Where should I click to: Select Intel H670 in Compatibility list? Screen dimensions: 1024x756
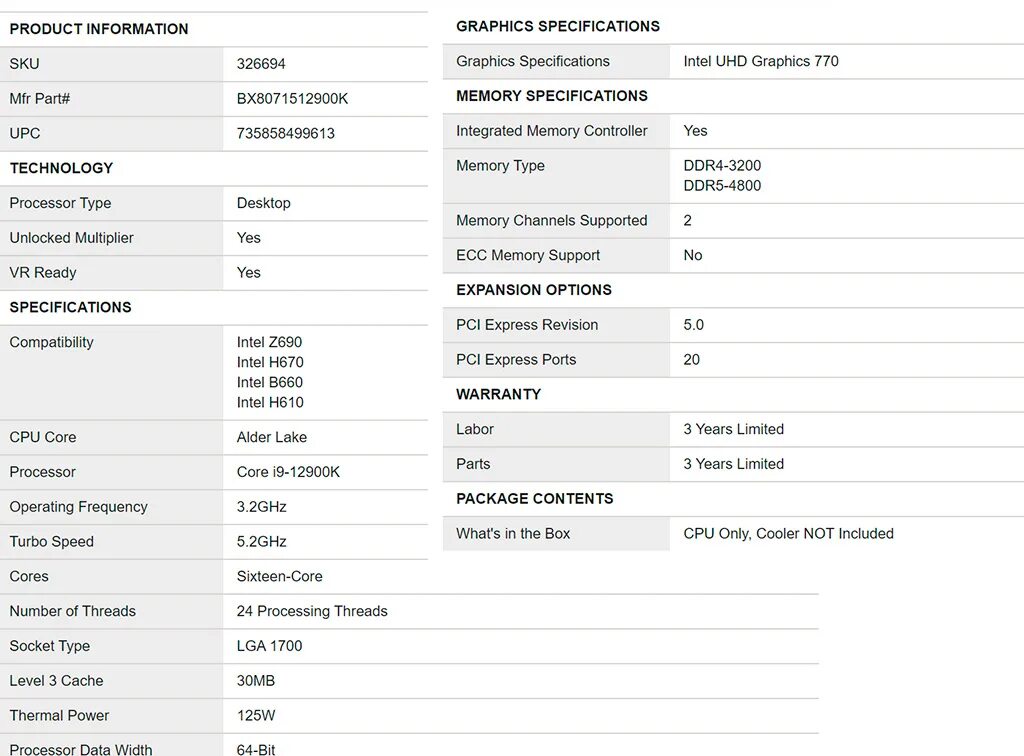coord(270,362)
